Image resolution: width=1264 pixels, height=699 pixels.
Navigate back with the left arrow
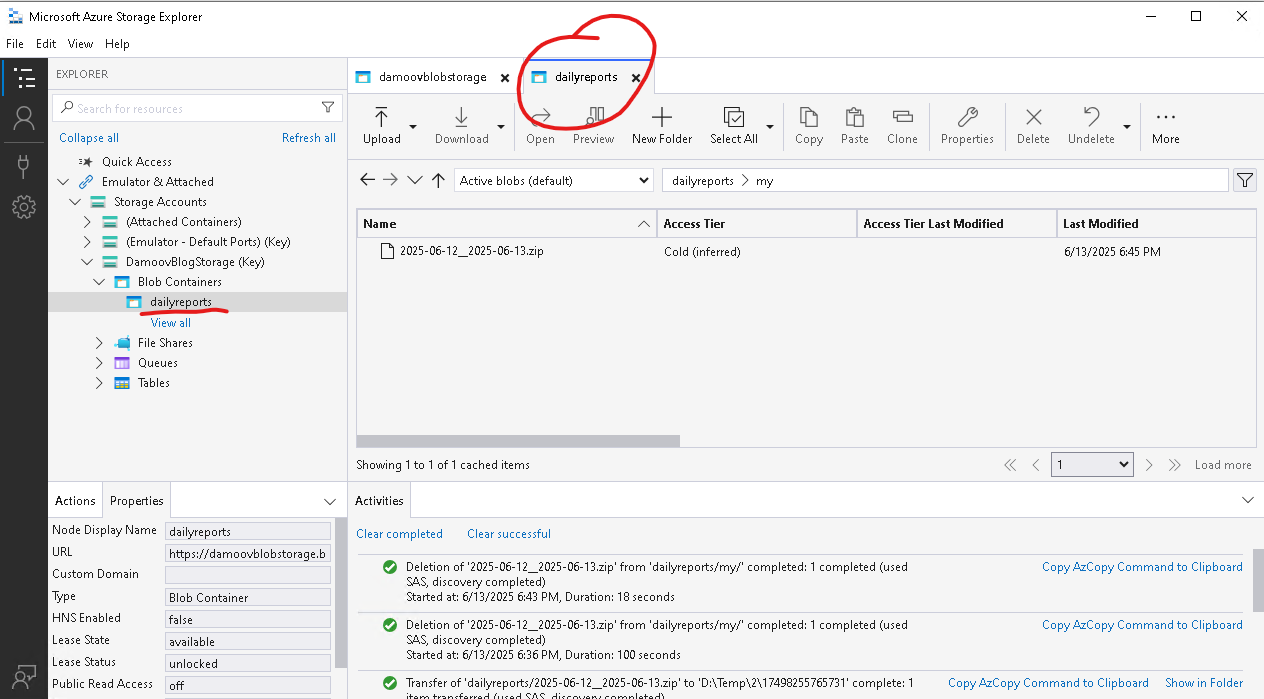coord(367,180)
